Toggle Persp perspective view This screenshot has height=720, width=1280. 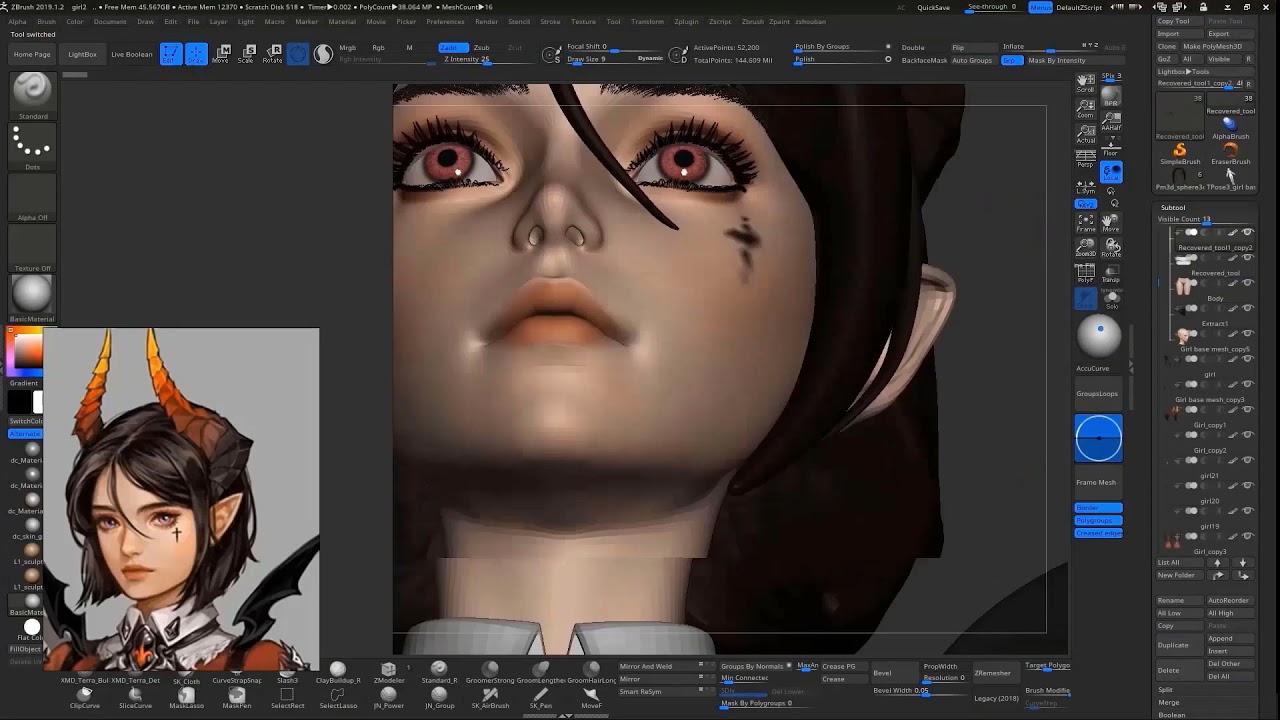pyautogui.click(x=1085, y=160)
